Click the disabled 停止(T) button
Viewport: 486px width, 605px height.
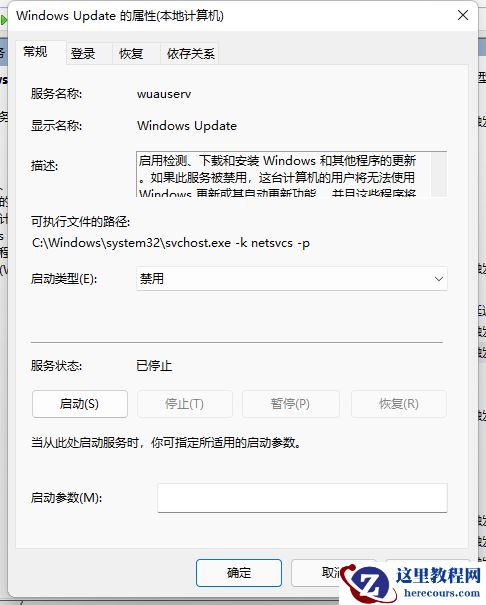point(184,404)
